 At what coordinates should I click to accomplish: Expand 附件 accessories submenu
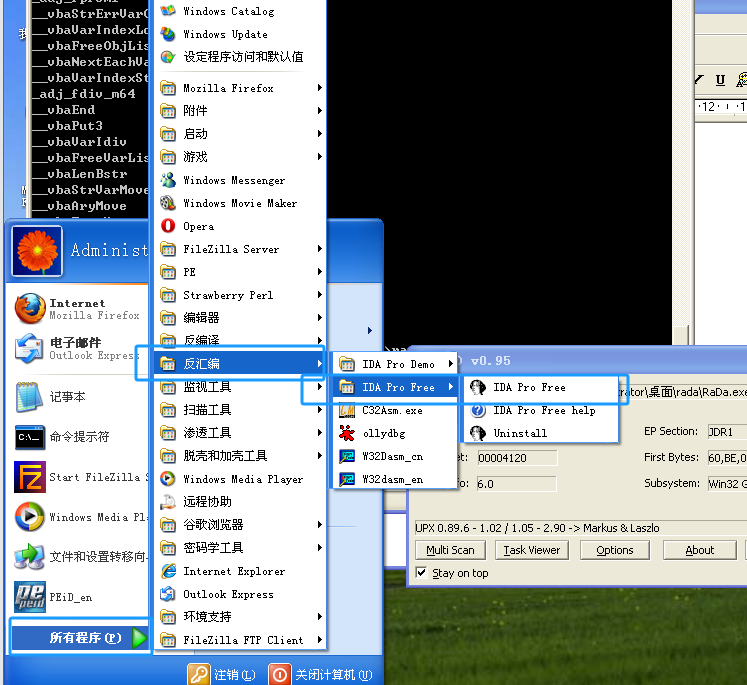[240, 111]
